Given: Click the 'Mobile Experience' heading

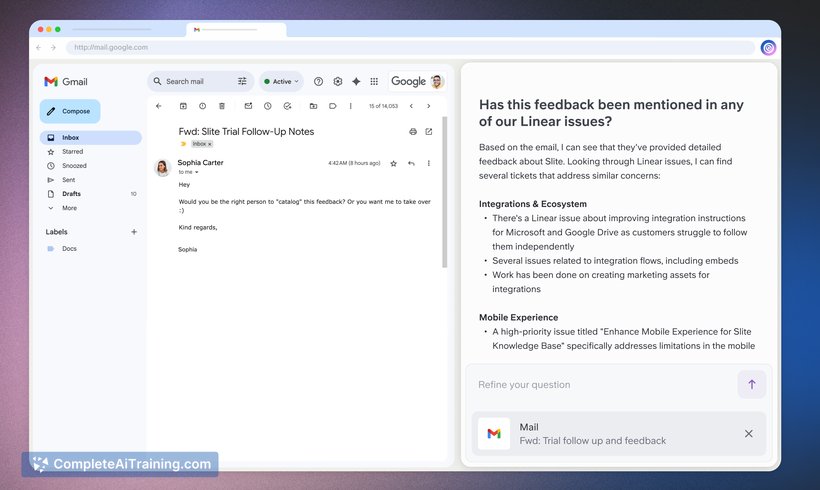Looking at the screenshot, I should 518,317.
